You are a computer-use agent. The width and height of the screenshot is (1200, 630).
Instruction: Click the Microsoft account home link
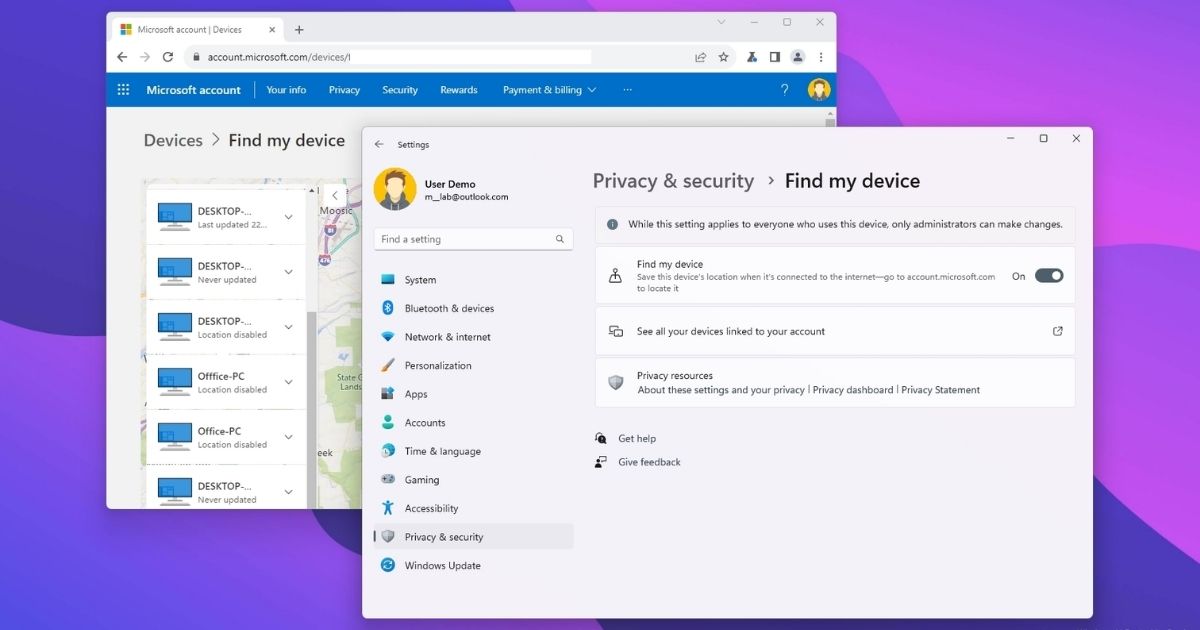click(194, 90)
